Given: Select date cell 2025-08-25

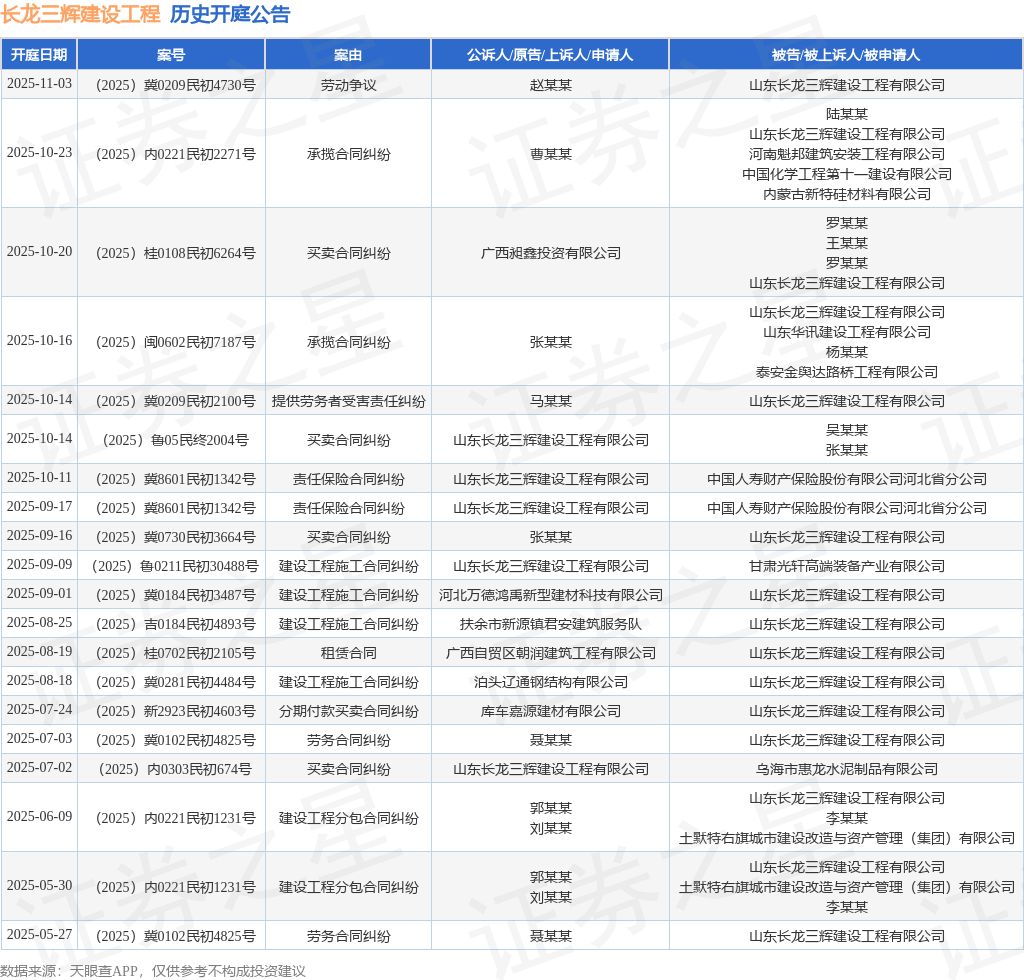Looking at the screenshot, I should (39, 623).
